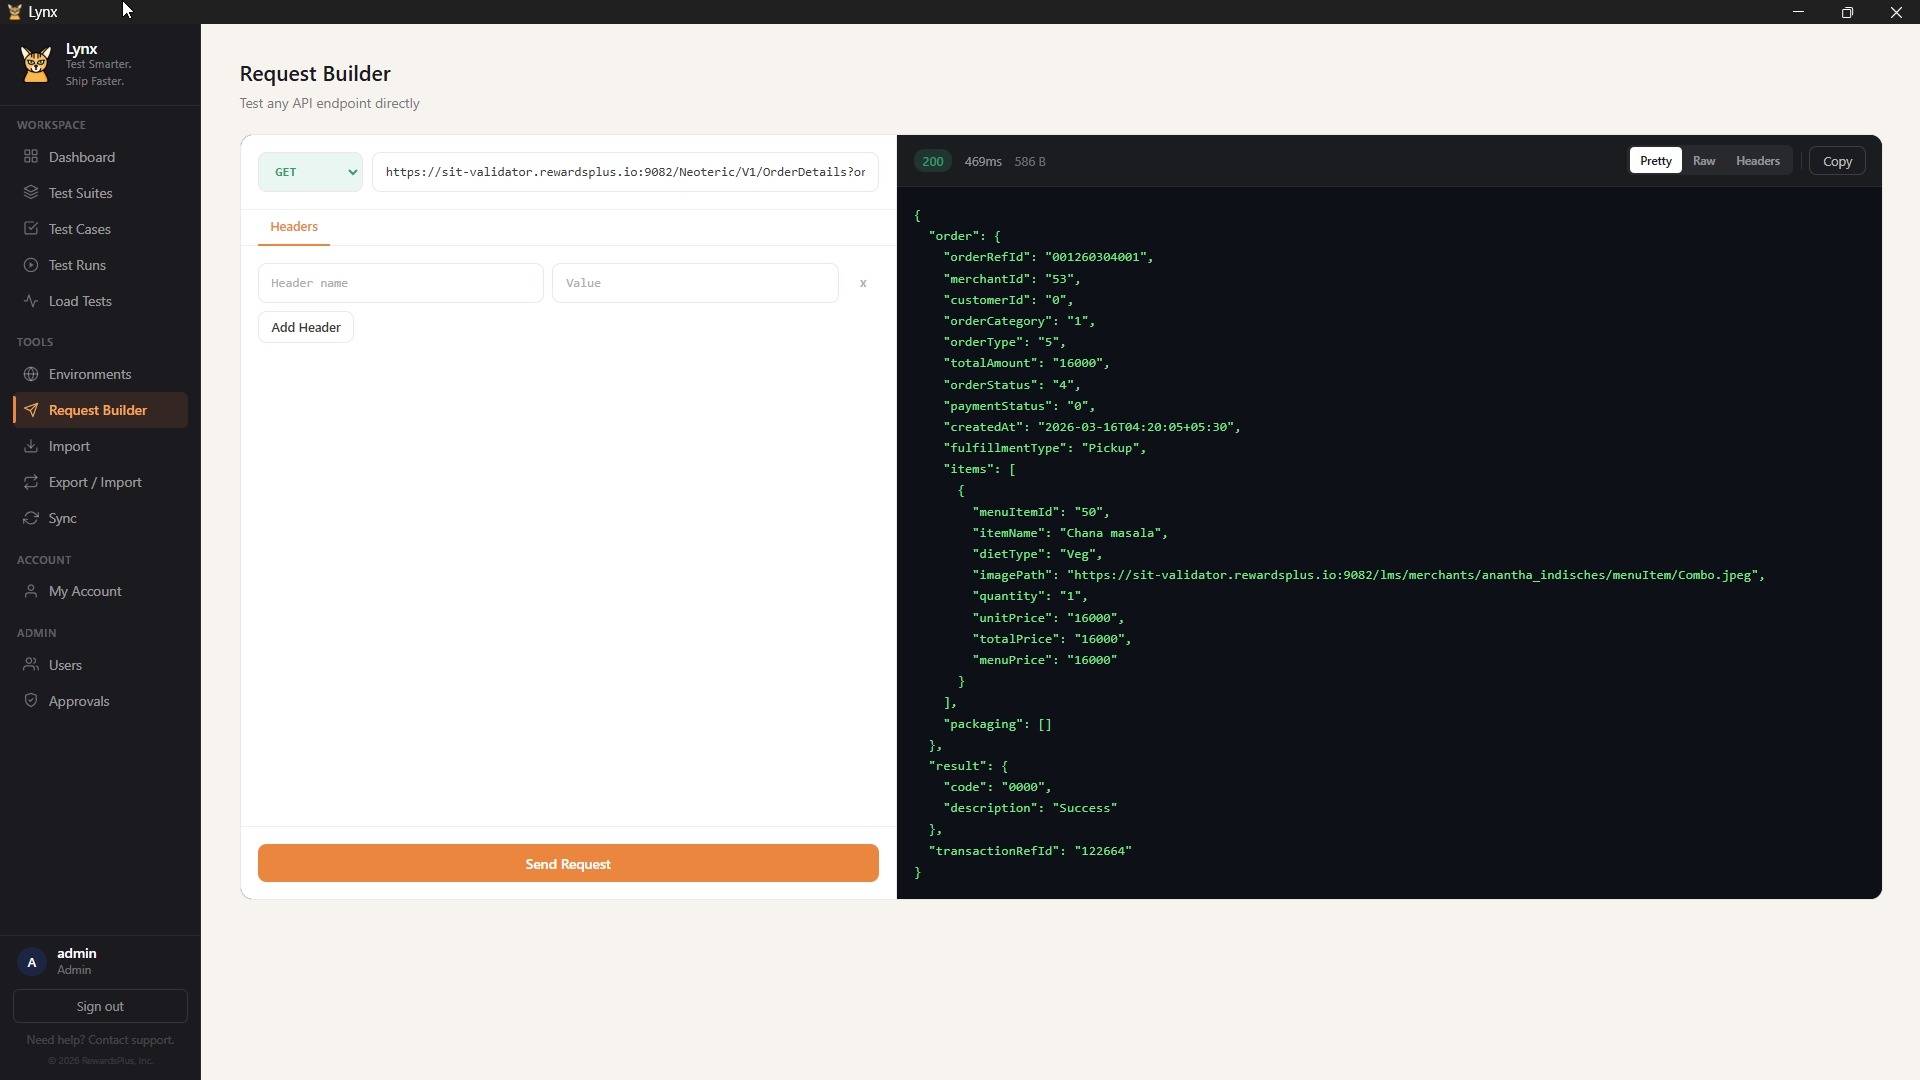Open the GET method dropdown

point(310,171)
